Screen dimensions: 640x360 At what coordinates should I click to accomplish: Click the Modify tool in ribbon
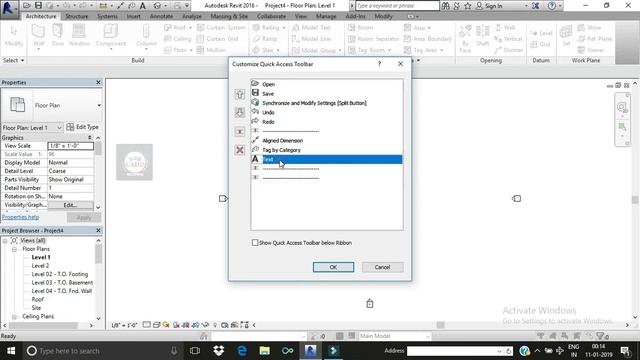[x=14, y=36]
